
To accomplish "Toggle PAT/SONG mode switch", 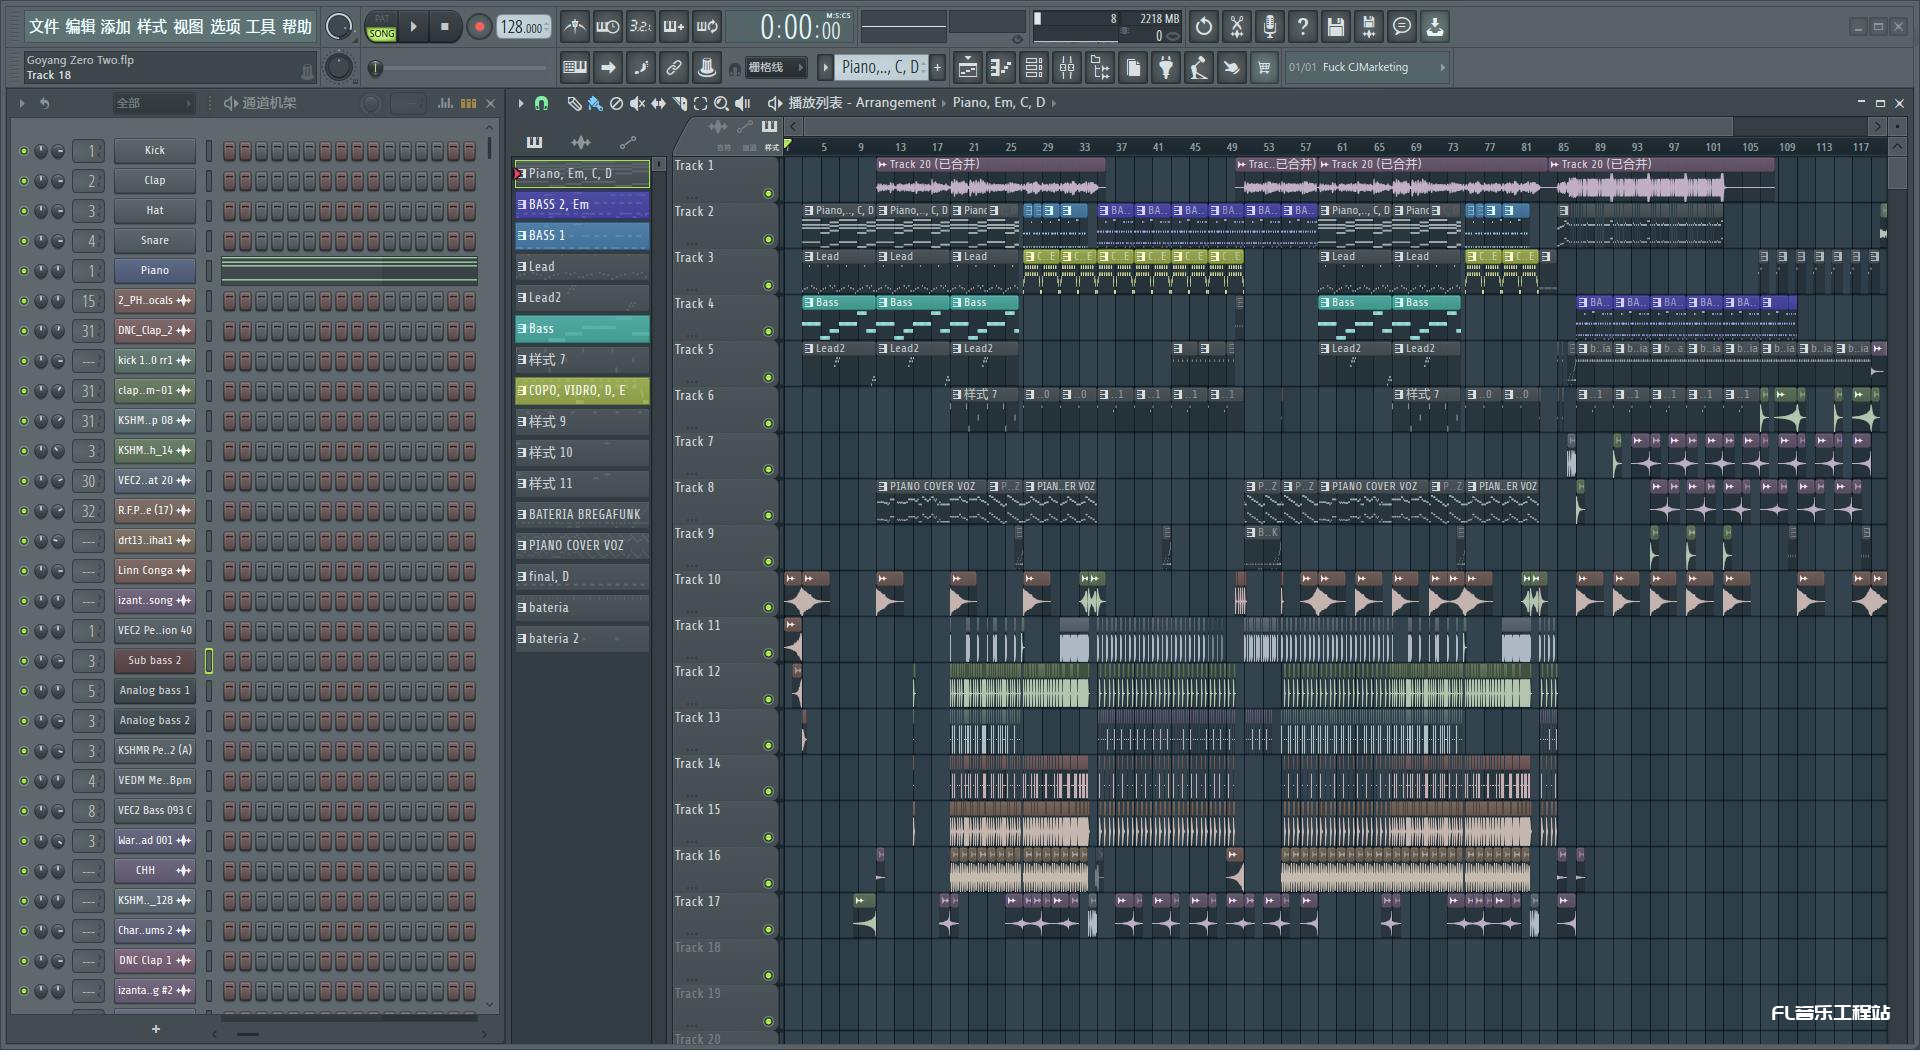I will click(x=382, y=27).
